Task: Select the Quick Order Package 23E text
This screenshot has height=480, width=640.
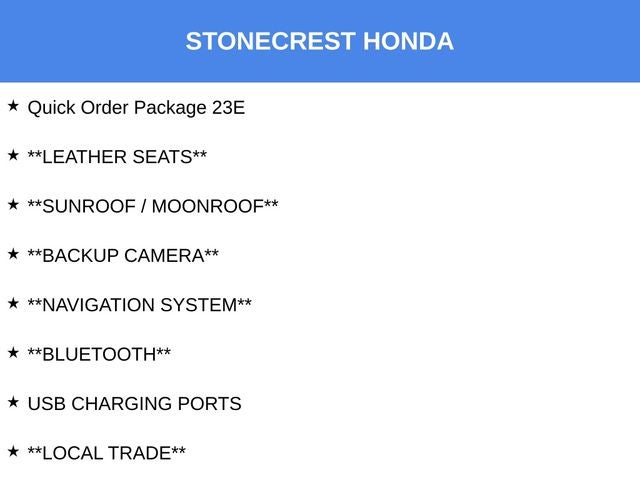Action: tap(136, 107)
